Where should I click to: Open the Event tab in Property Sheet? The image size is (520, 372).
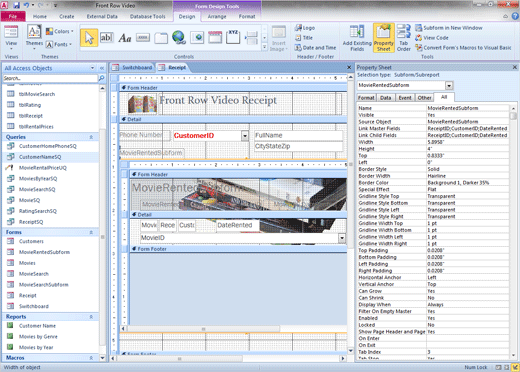(x=405, y=98)
